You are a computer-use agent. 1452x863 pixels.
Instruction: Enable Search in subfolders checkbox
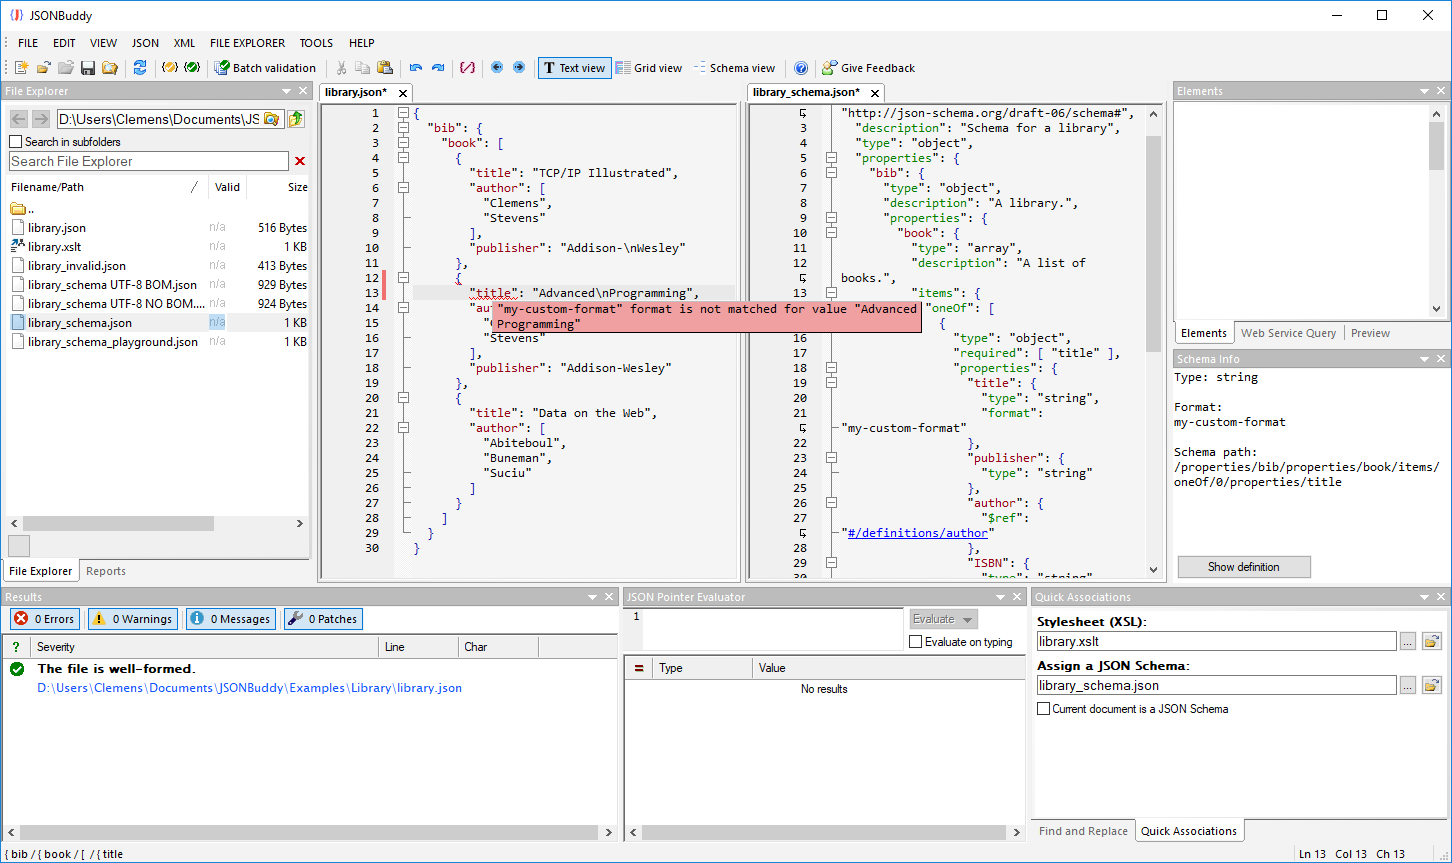pos(15,142)
